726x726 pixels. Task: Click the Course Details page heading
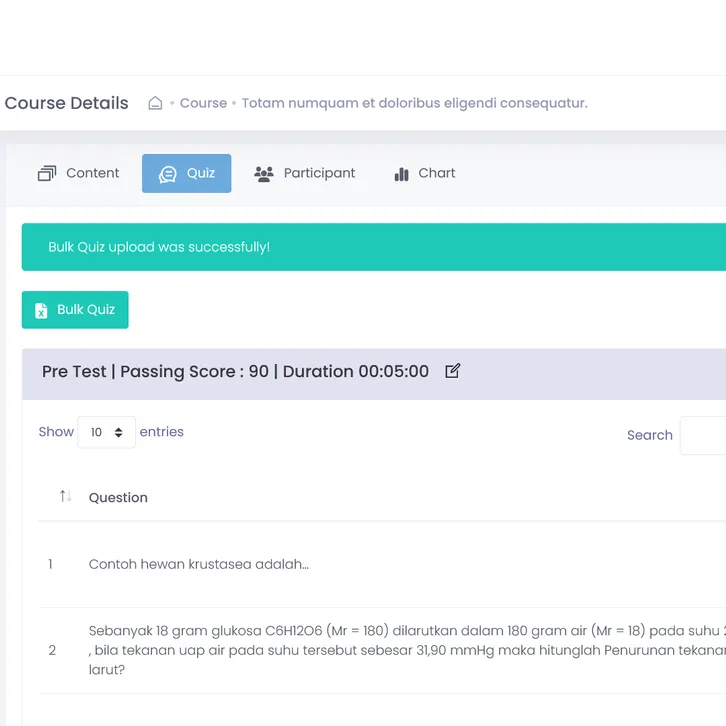pyautogui.click(x=67, y=103)
